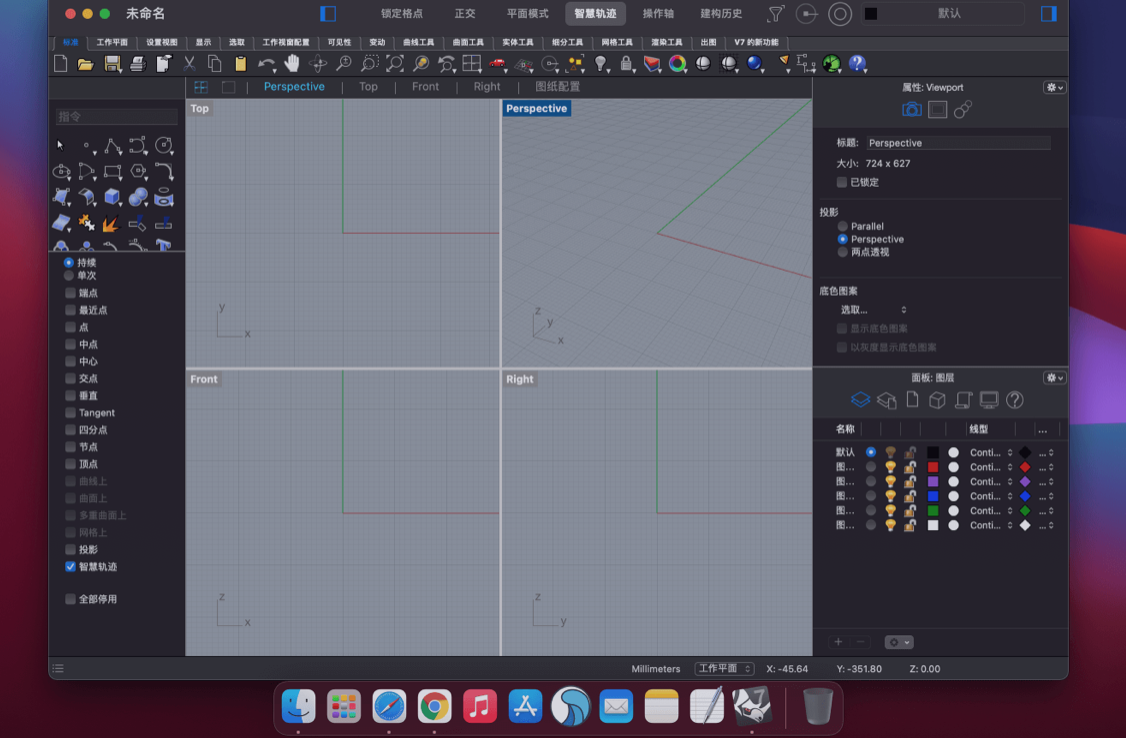Image resolution: width=1126 pixels, height=738 pixels.
Task: Enable the 端点 object snap checkbox
Action: 70,293
